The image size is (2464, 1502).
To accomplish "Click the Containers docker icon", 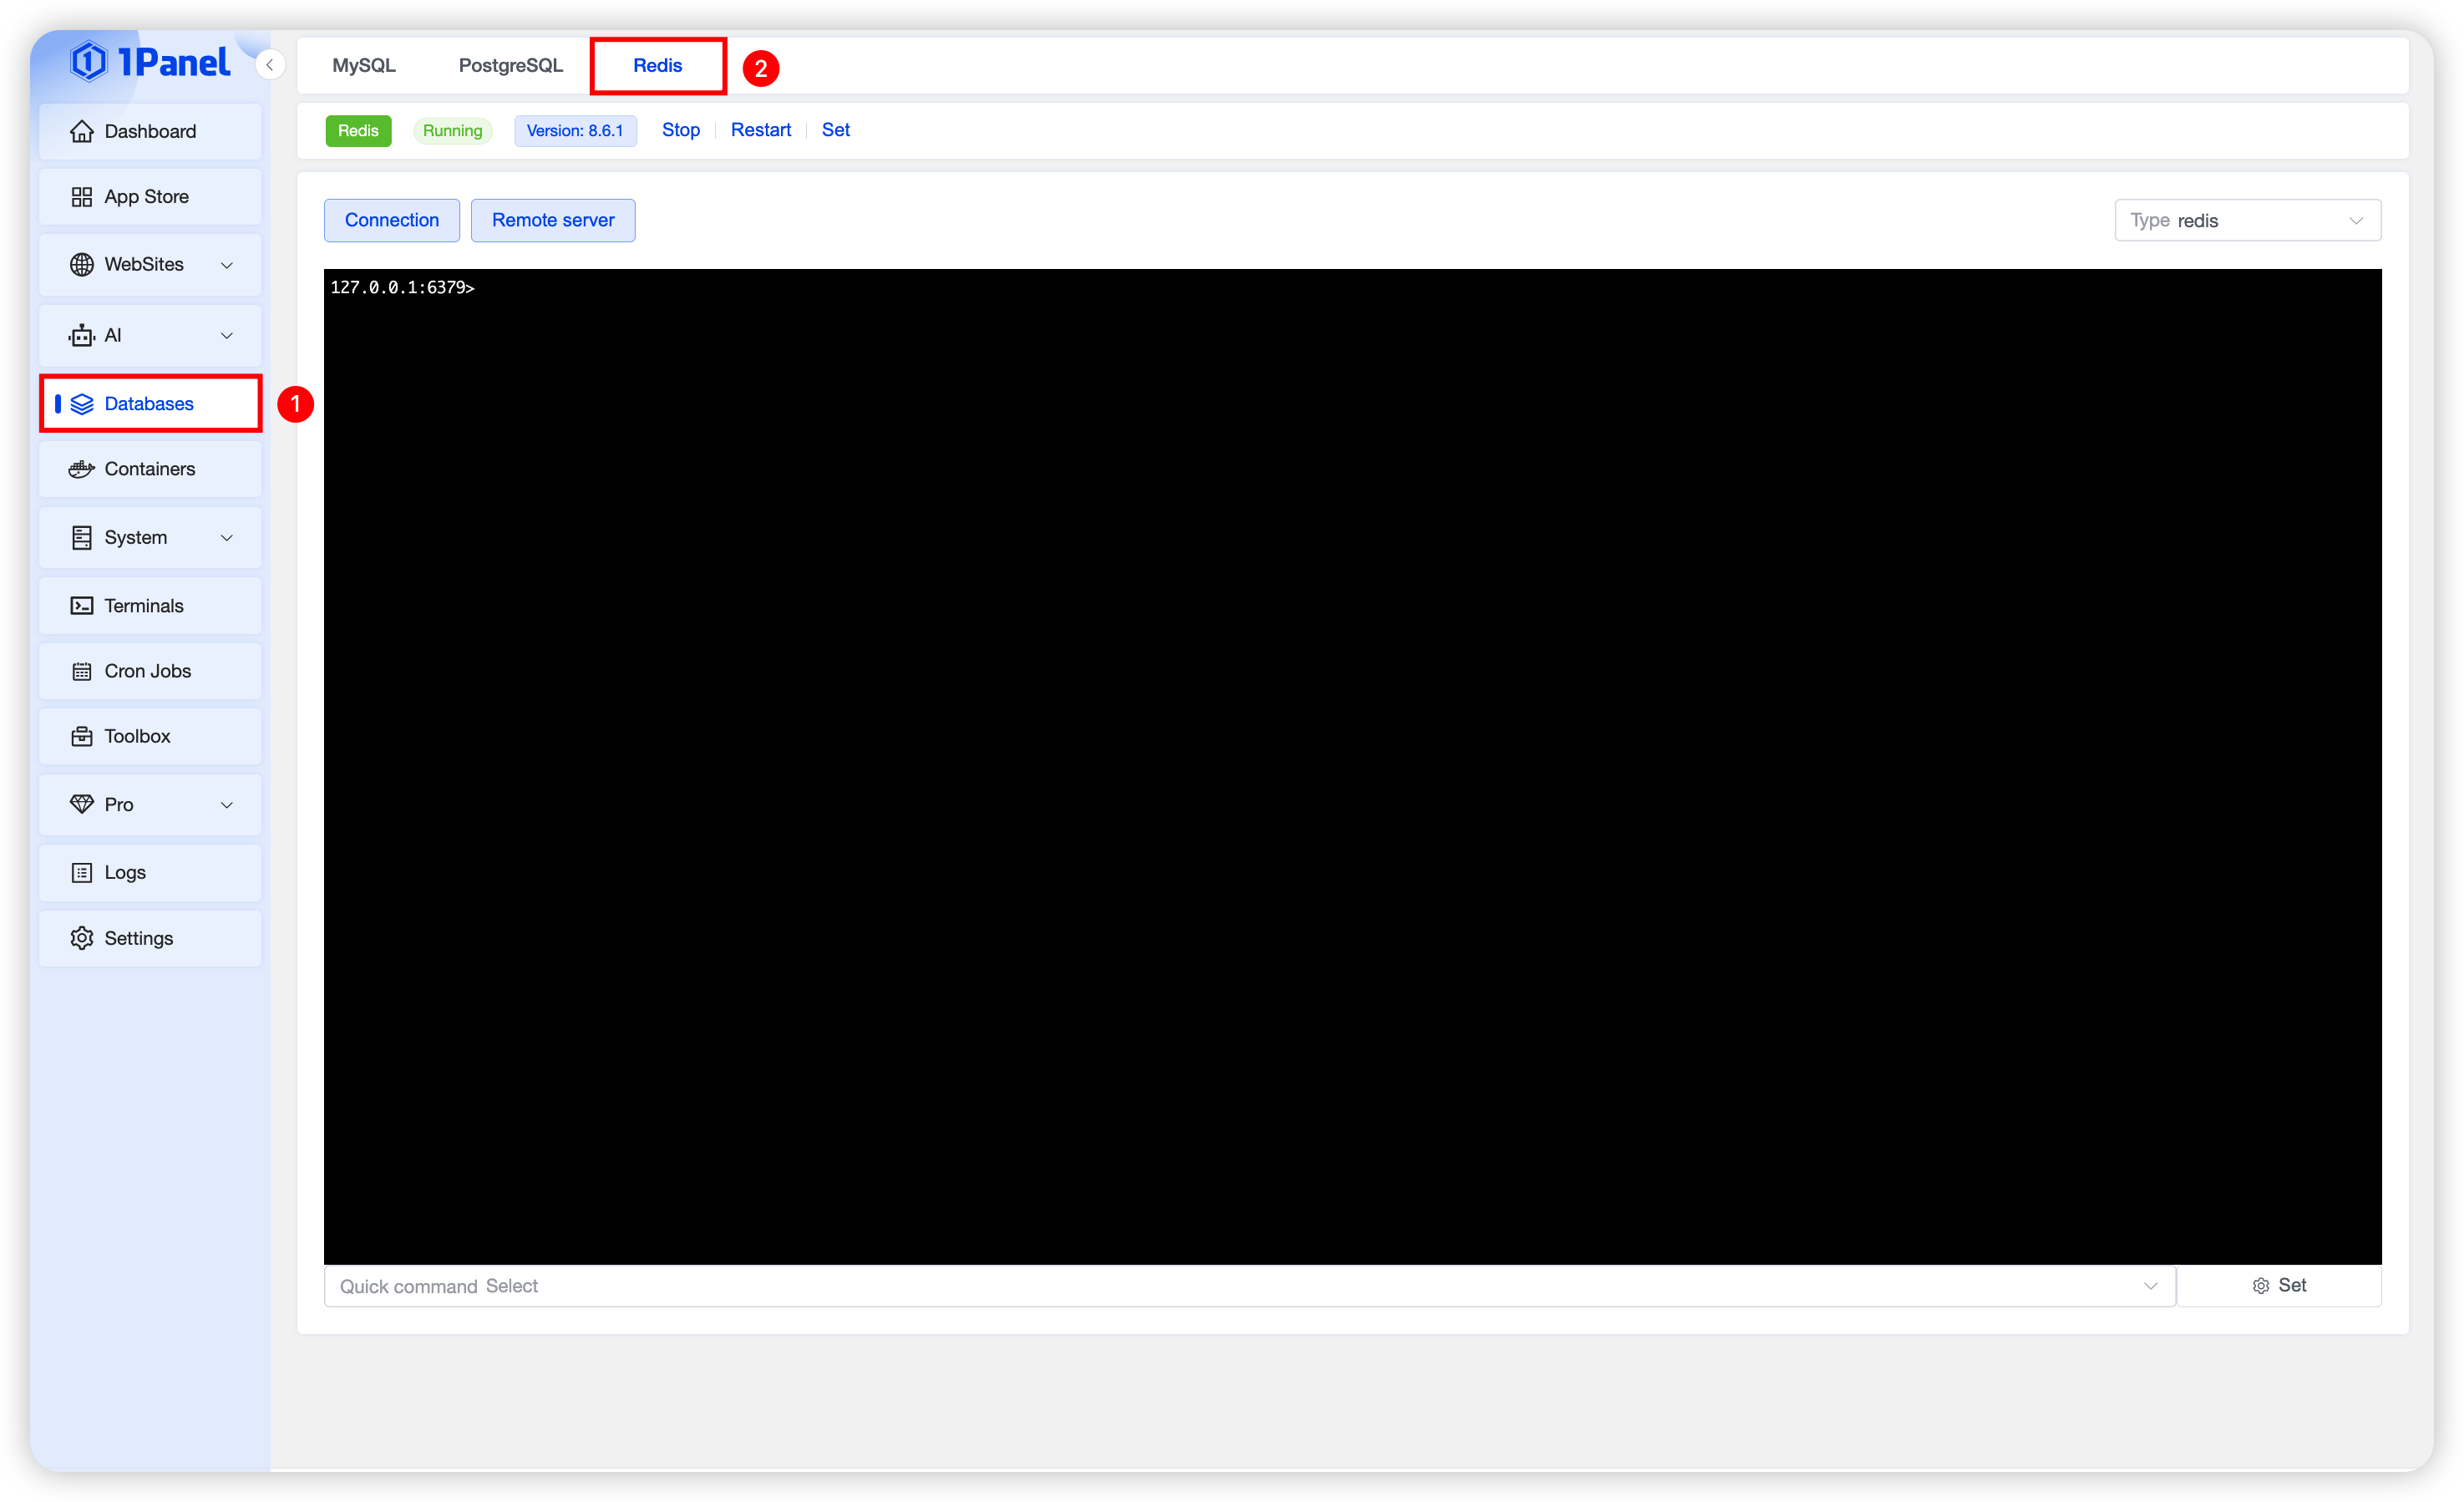I will tap(82, 469).
